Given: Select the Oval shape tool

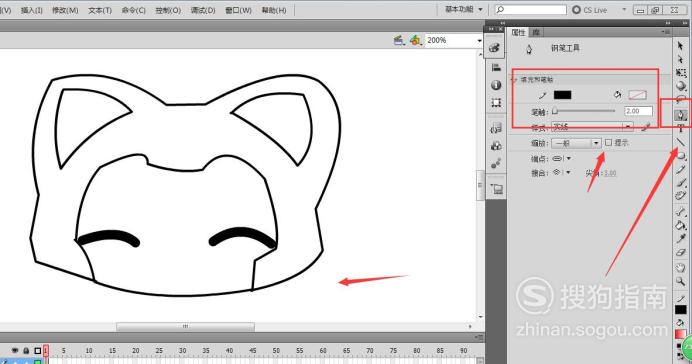Looking at the screenshot, I should pos(681,156).
